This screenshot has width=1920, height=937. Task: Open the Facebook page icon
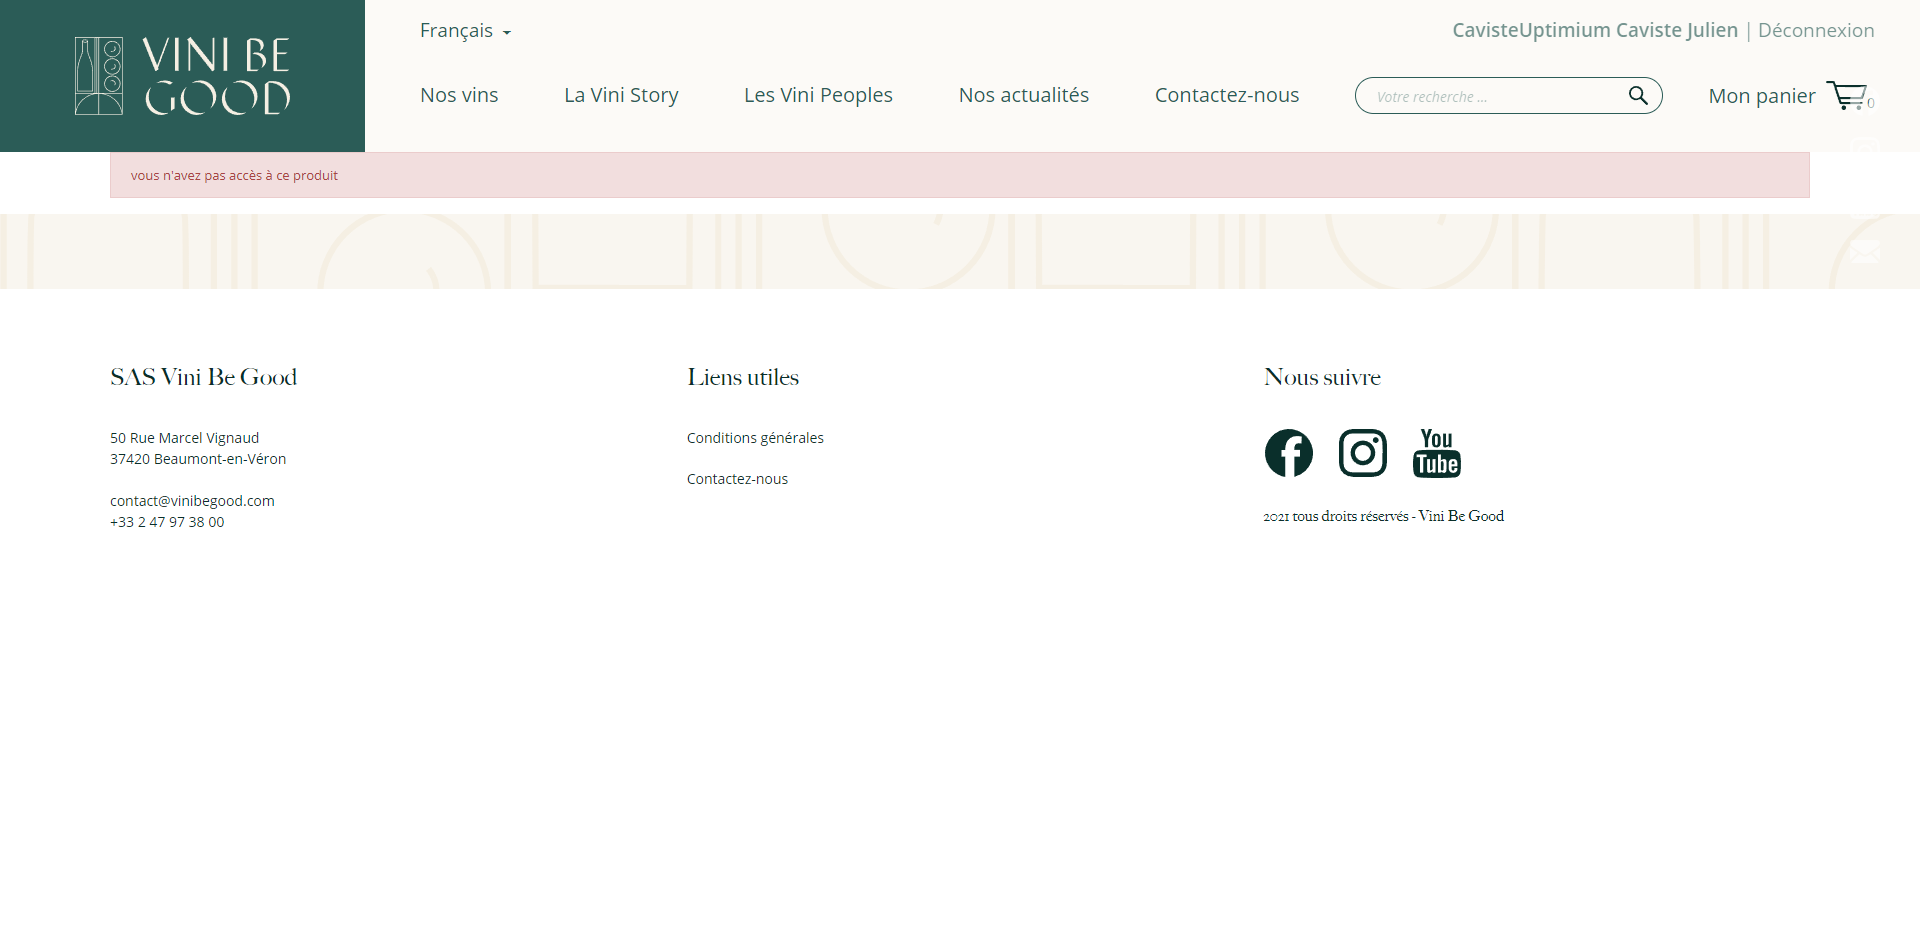[1288, 453]
